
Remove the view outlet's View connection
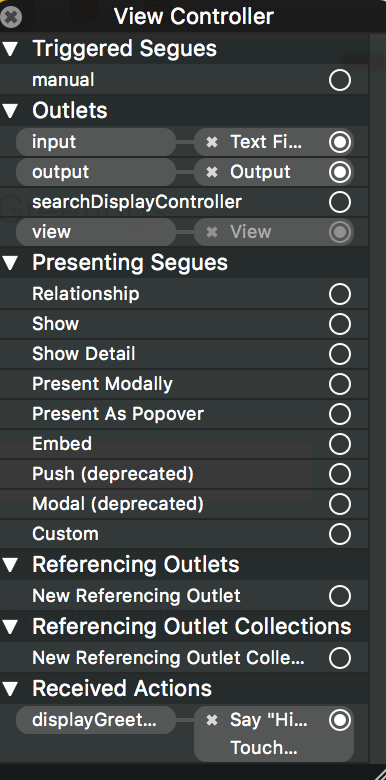tap(212, 232)
